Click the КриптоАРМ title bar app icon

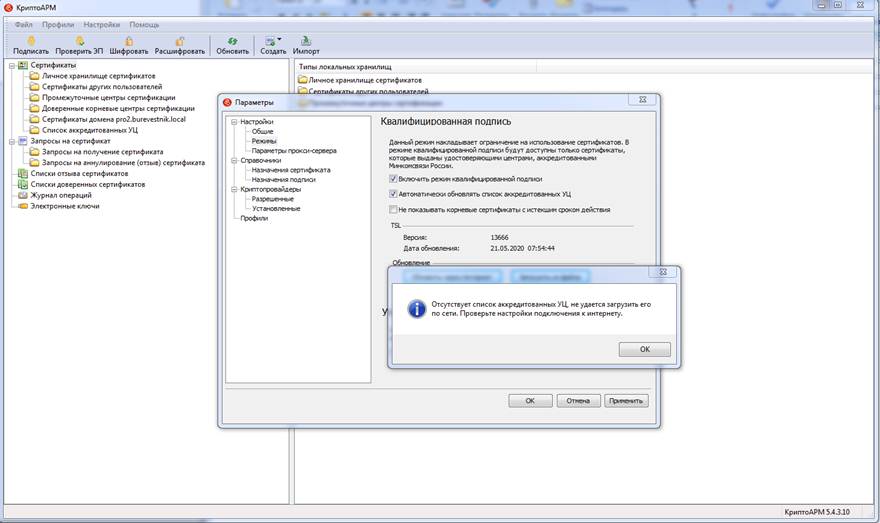click(x=8, y=7)
